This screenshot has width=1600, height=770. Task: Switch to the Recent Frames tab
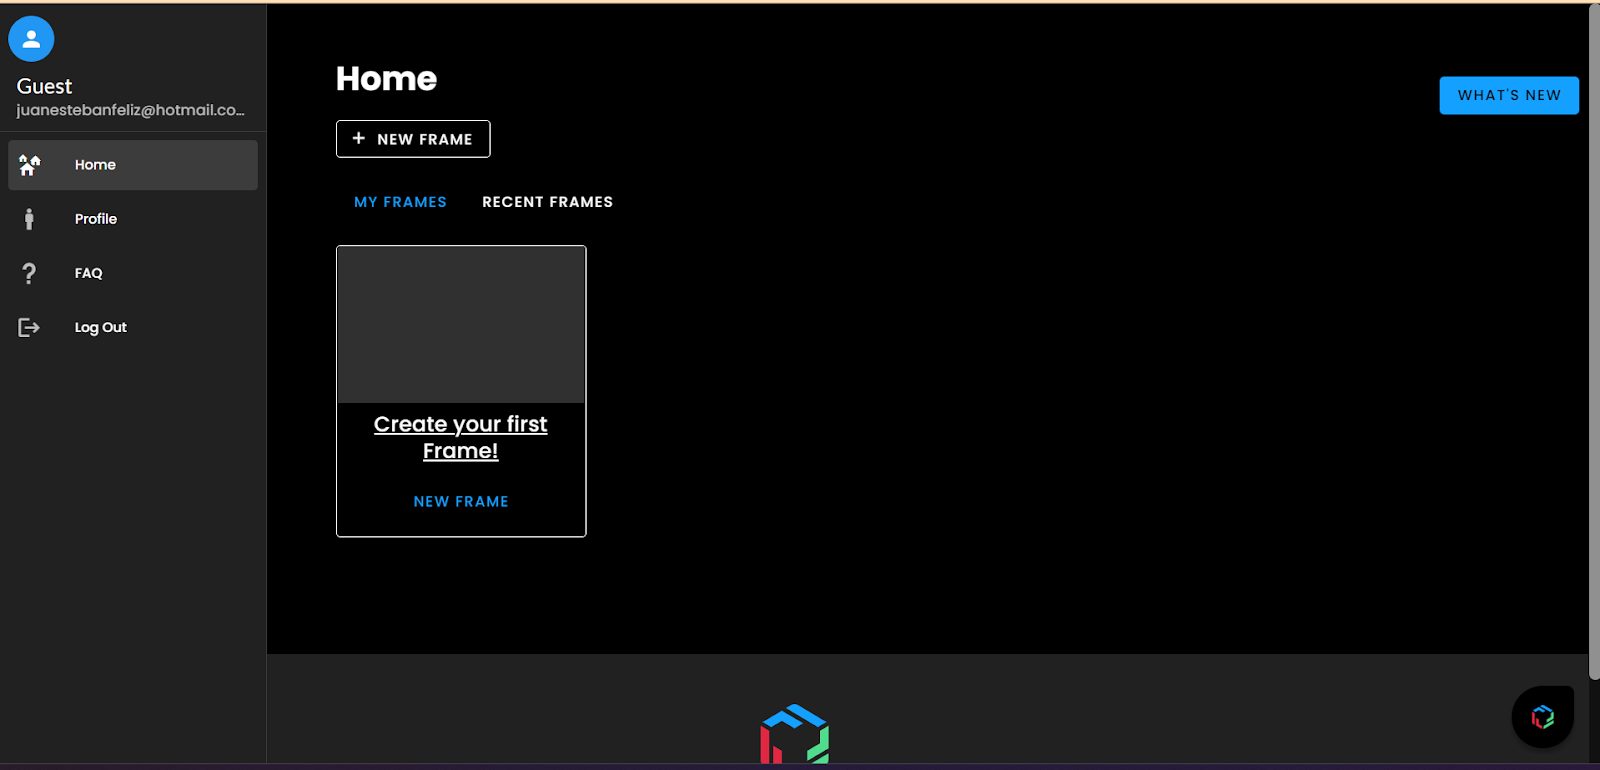pyautogui.click(x=547, y=202)
